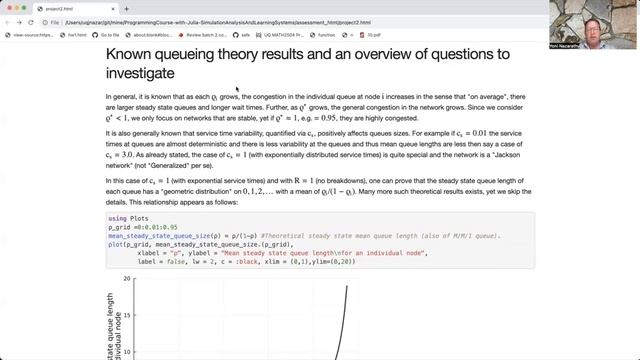
Task: Open the hw1.html bookmark
Action: click(73, 35)
